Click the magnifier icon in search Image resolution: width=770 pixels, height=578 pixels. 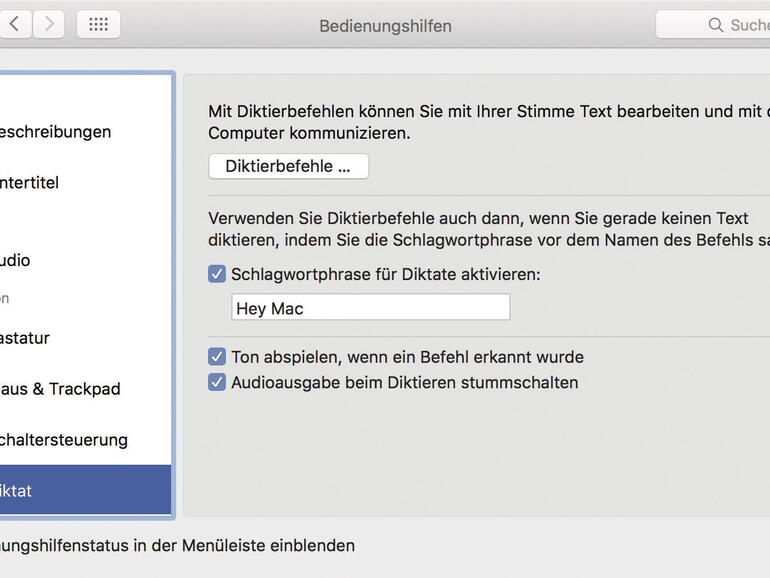pyautogui.click(x=716, y=25)
